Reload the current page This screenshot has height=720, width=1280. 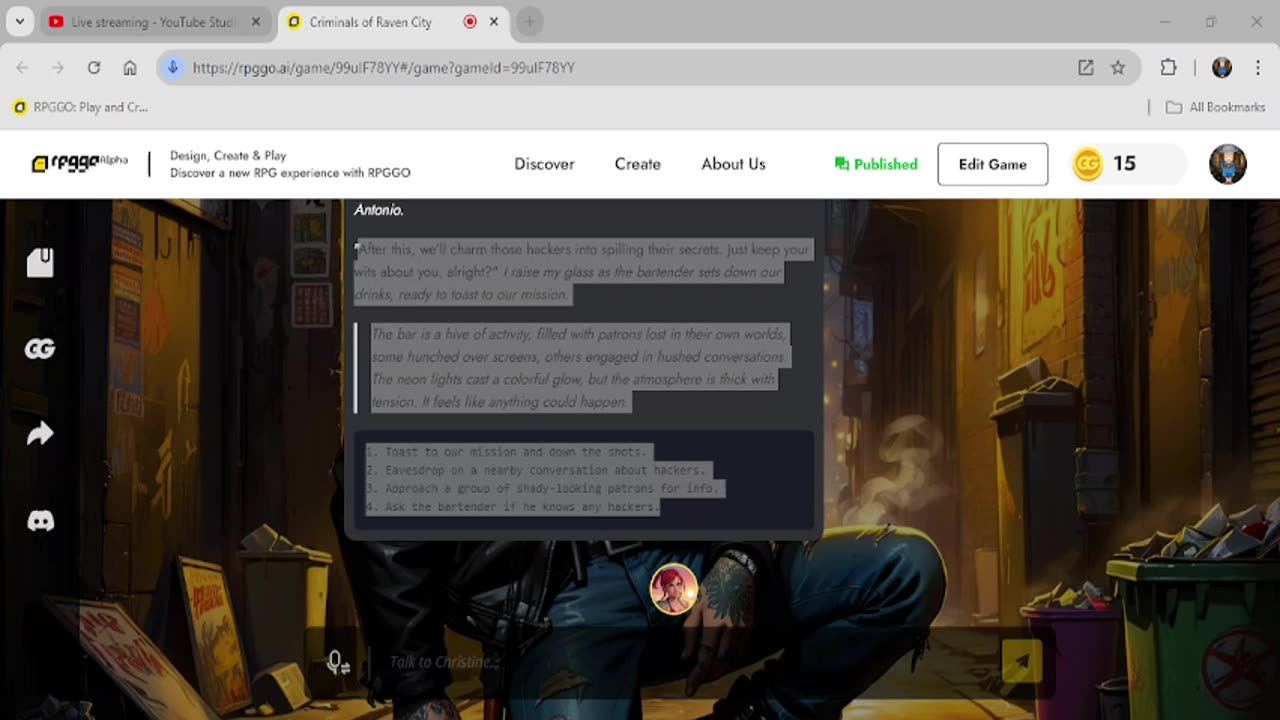(x=94, y=68)
